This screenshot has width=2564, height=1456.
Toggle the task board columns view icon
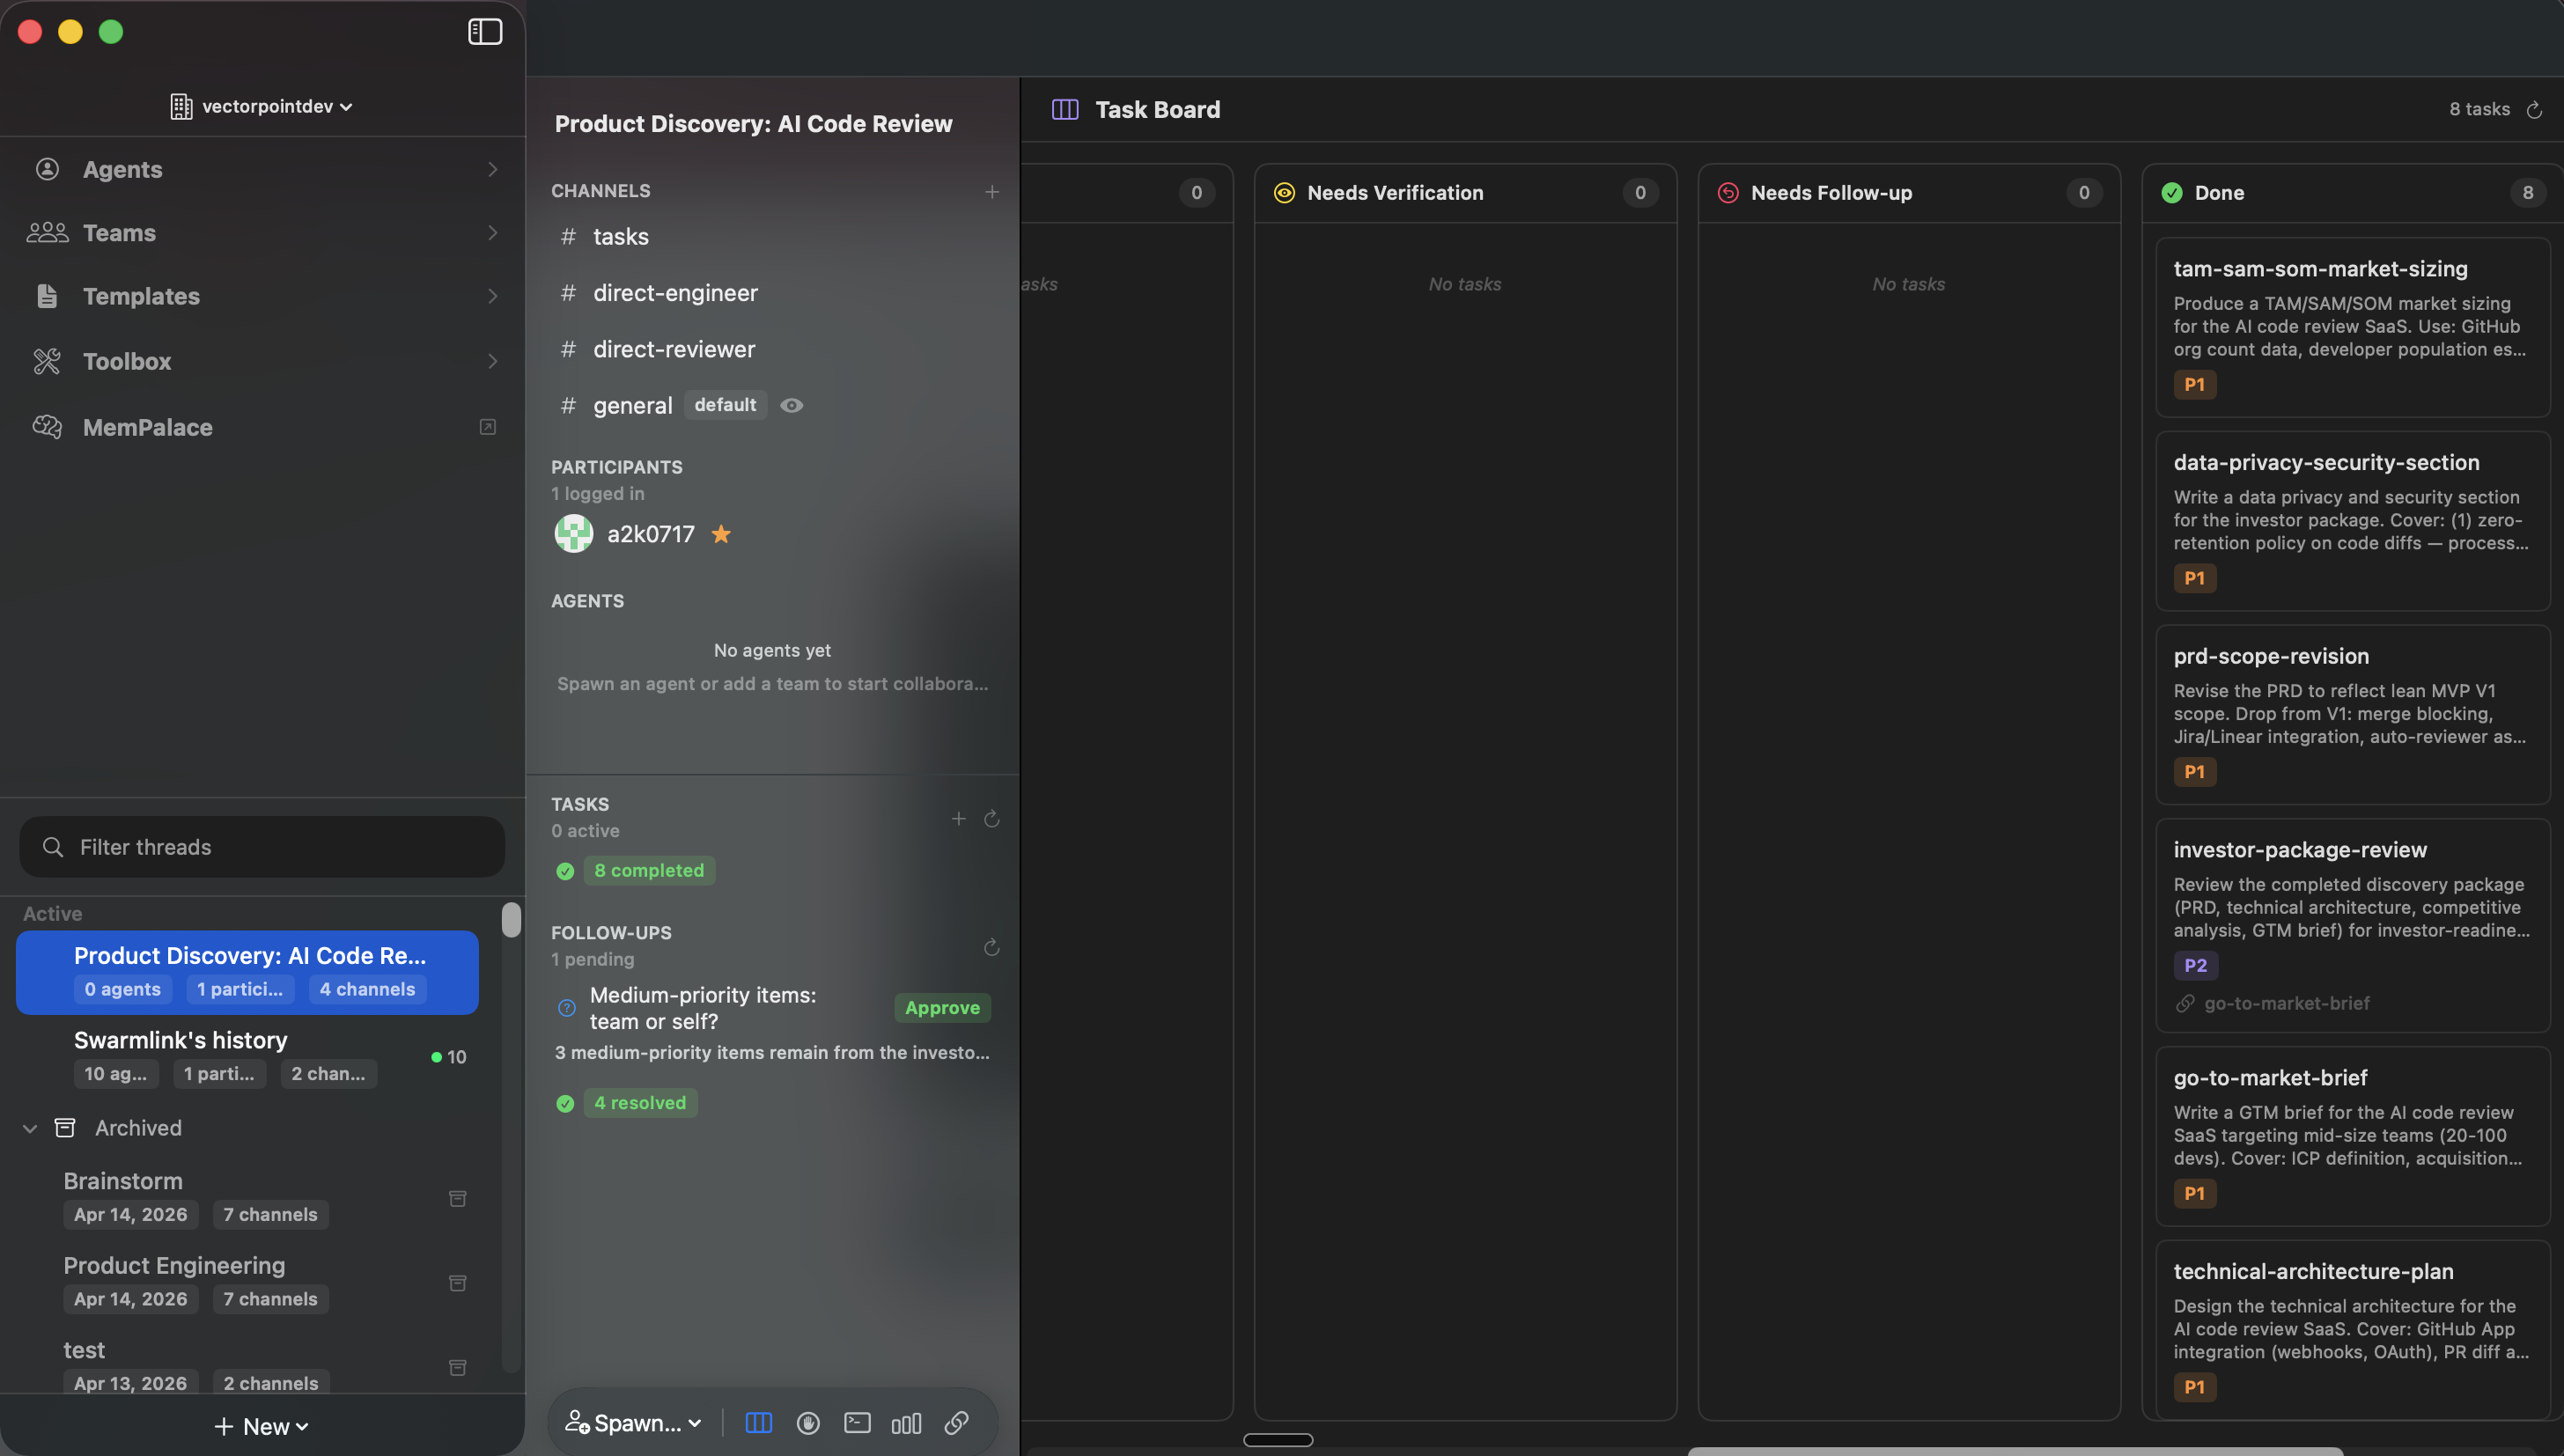[759, 1423]
